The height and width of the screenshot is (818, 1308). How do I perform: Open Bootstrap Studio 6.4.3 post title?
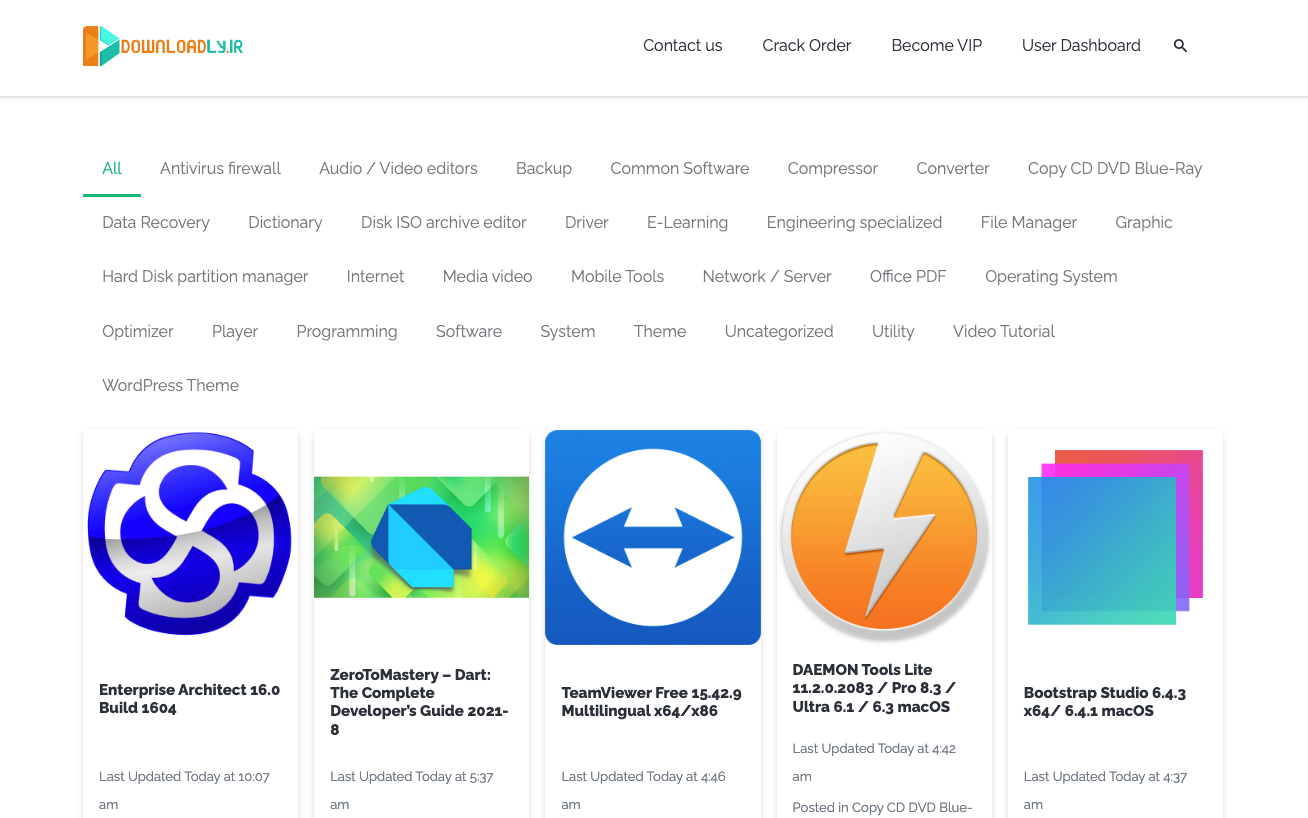tap(1104, 702)
